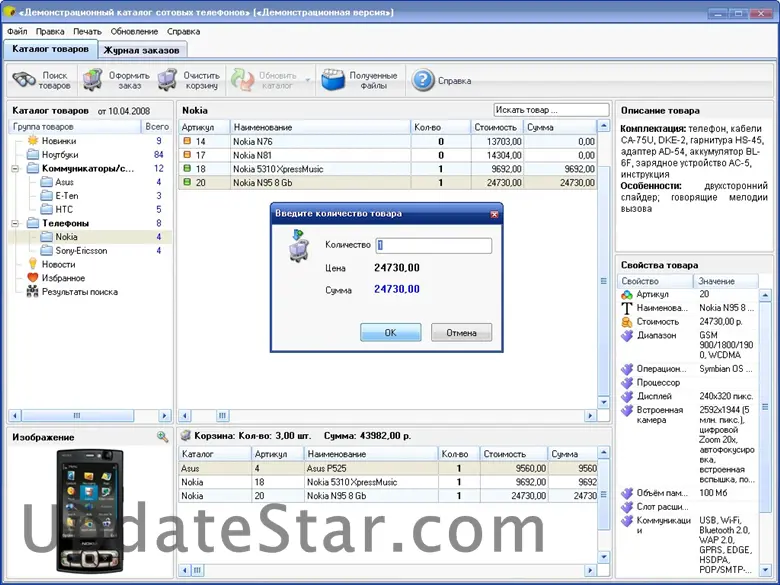Image resolution: width=780 pixels, height=585 pixels.
Task: Select the Asus P525 row in basket
Action: click(388, 468)
